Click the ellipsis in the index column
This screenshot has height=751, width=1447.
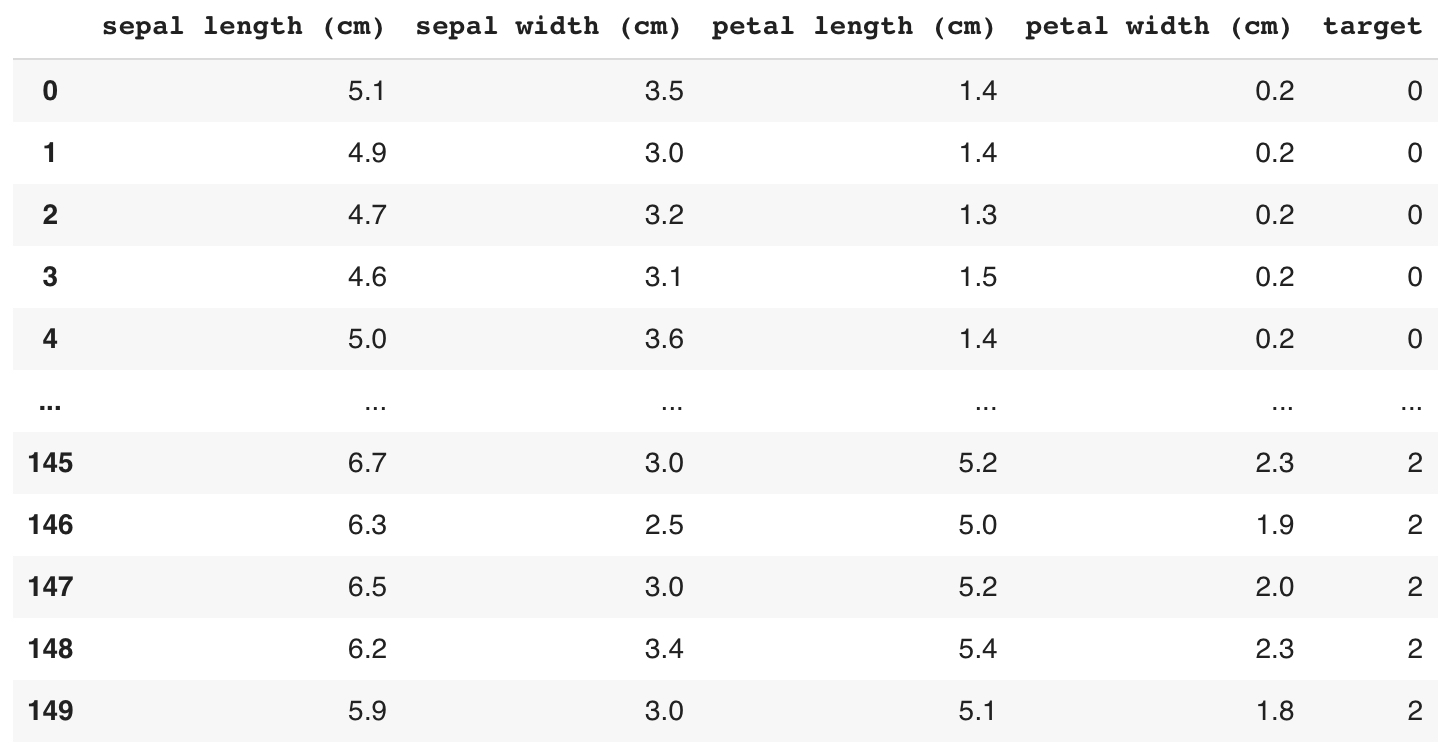pyautogui.click(x=47, y=403)
